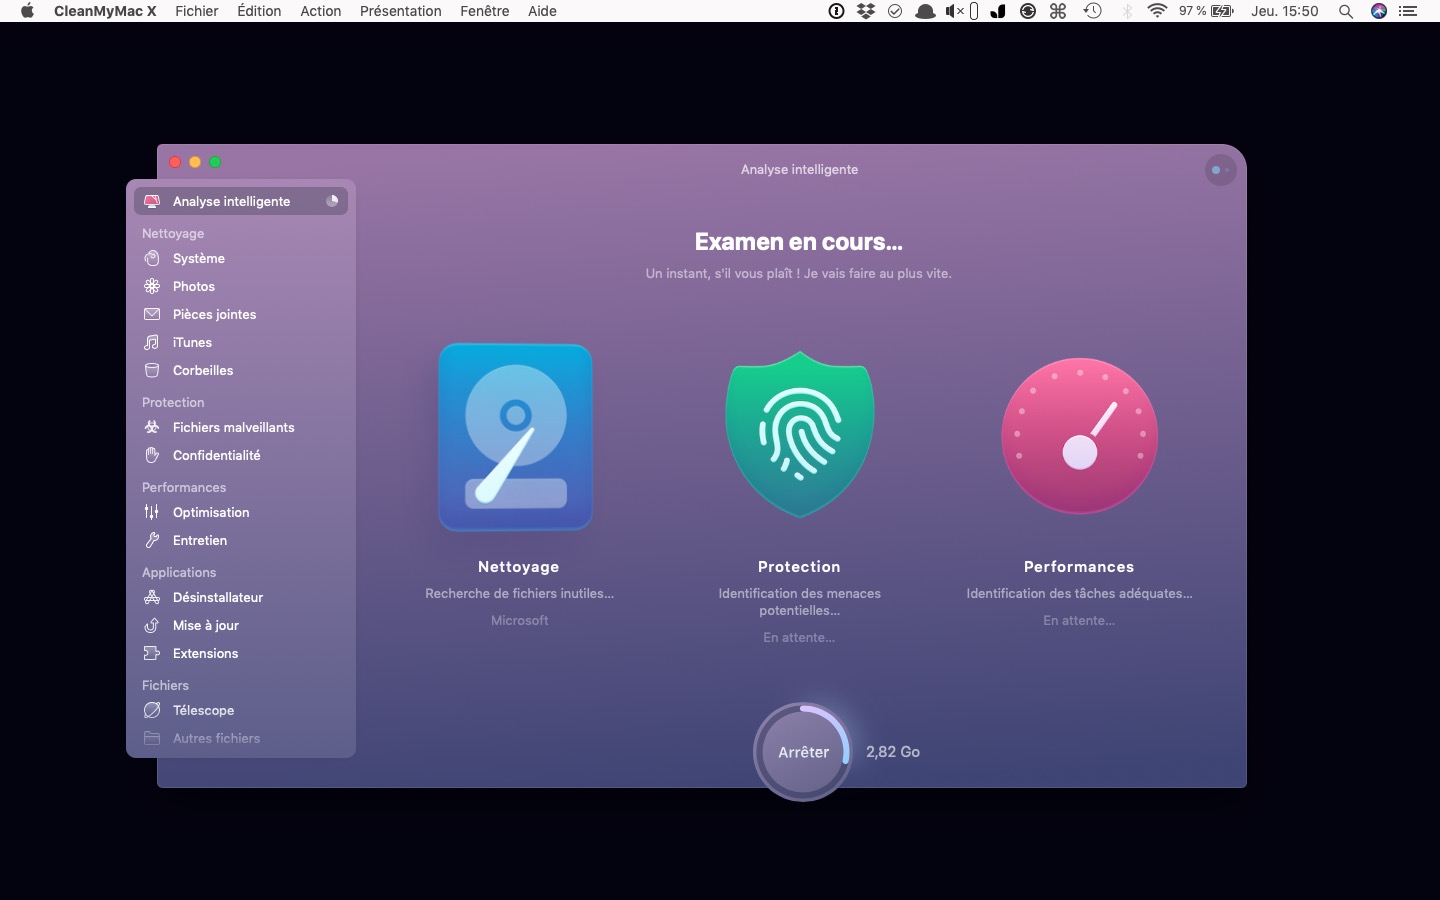The height and width of the screenshot is (900, 1440).
Task: Open the Photos cleanup module
Action: 193,287
